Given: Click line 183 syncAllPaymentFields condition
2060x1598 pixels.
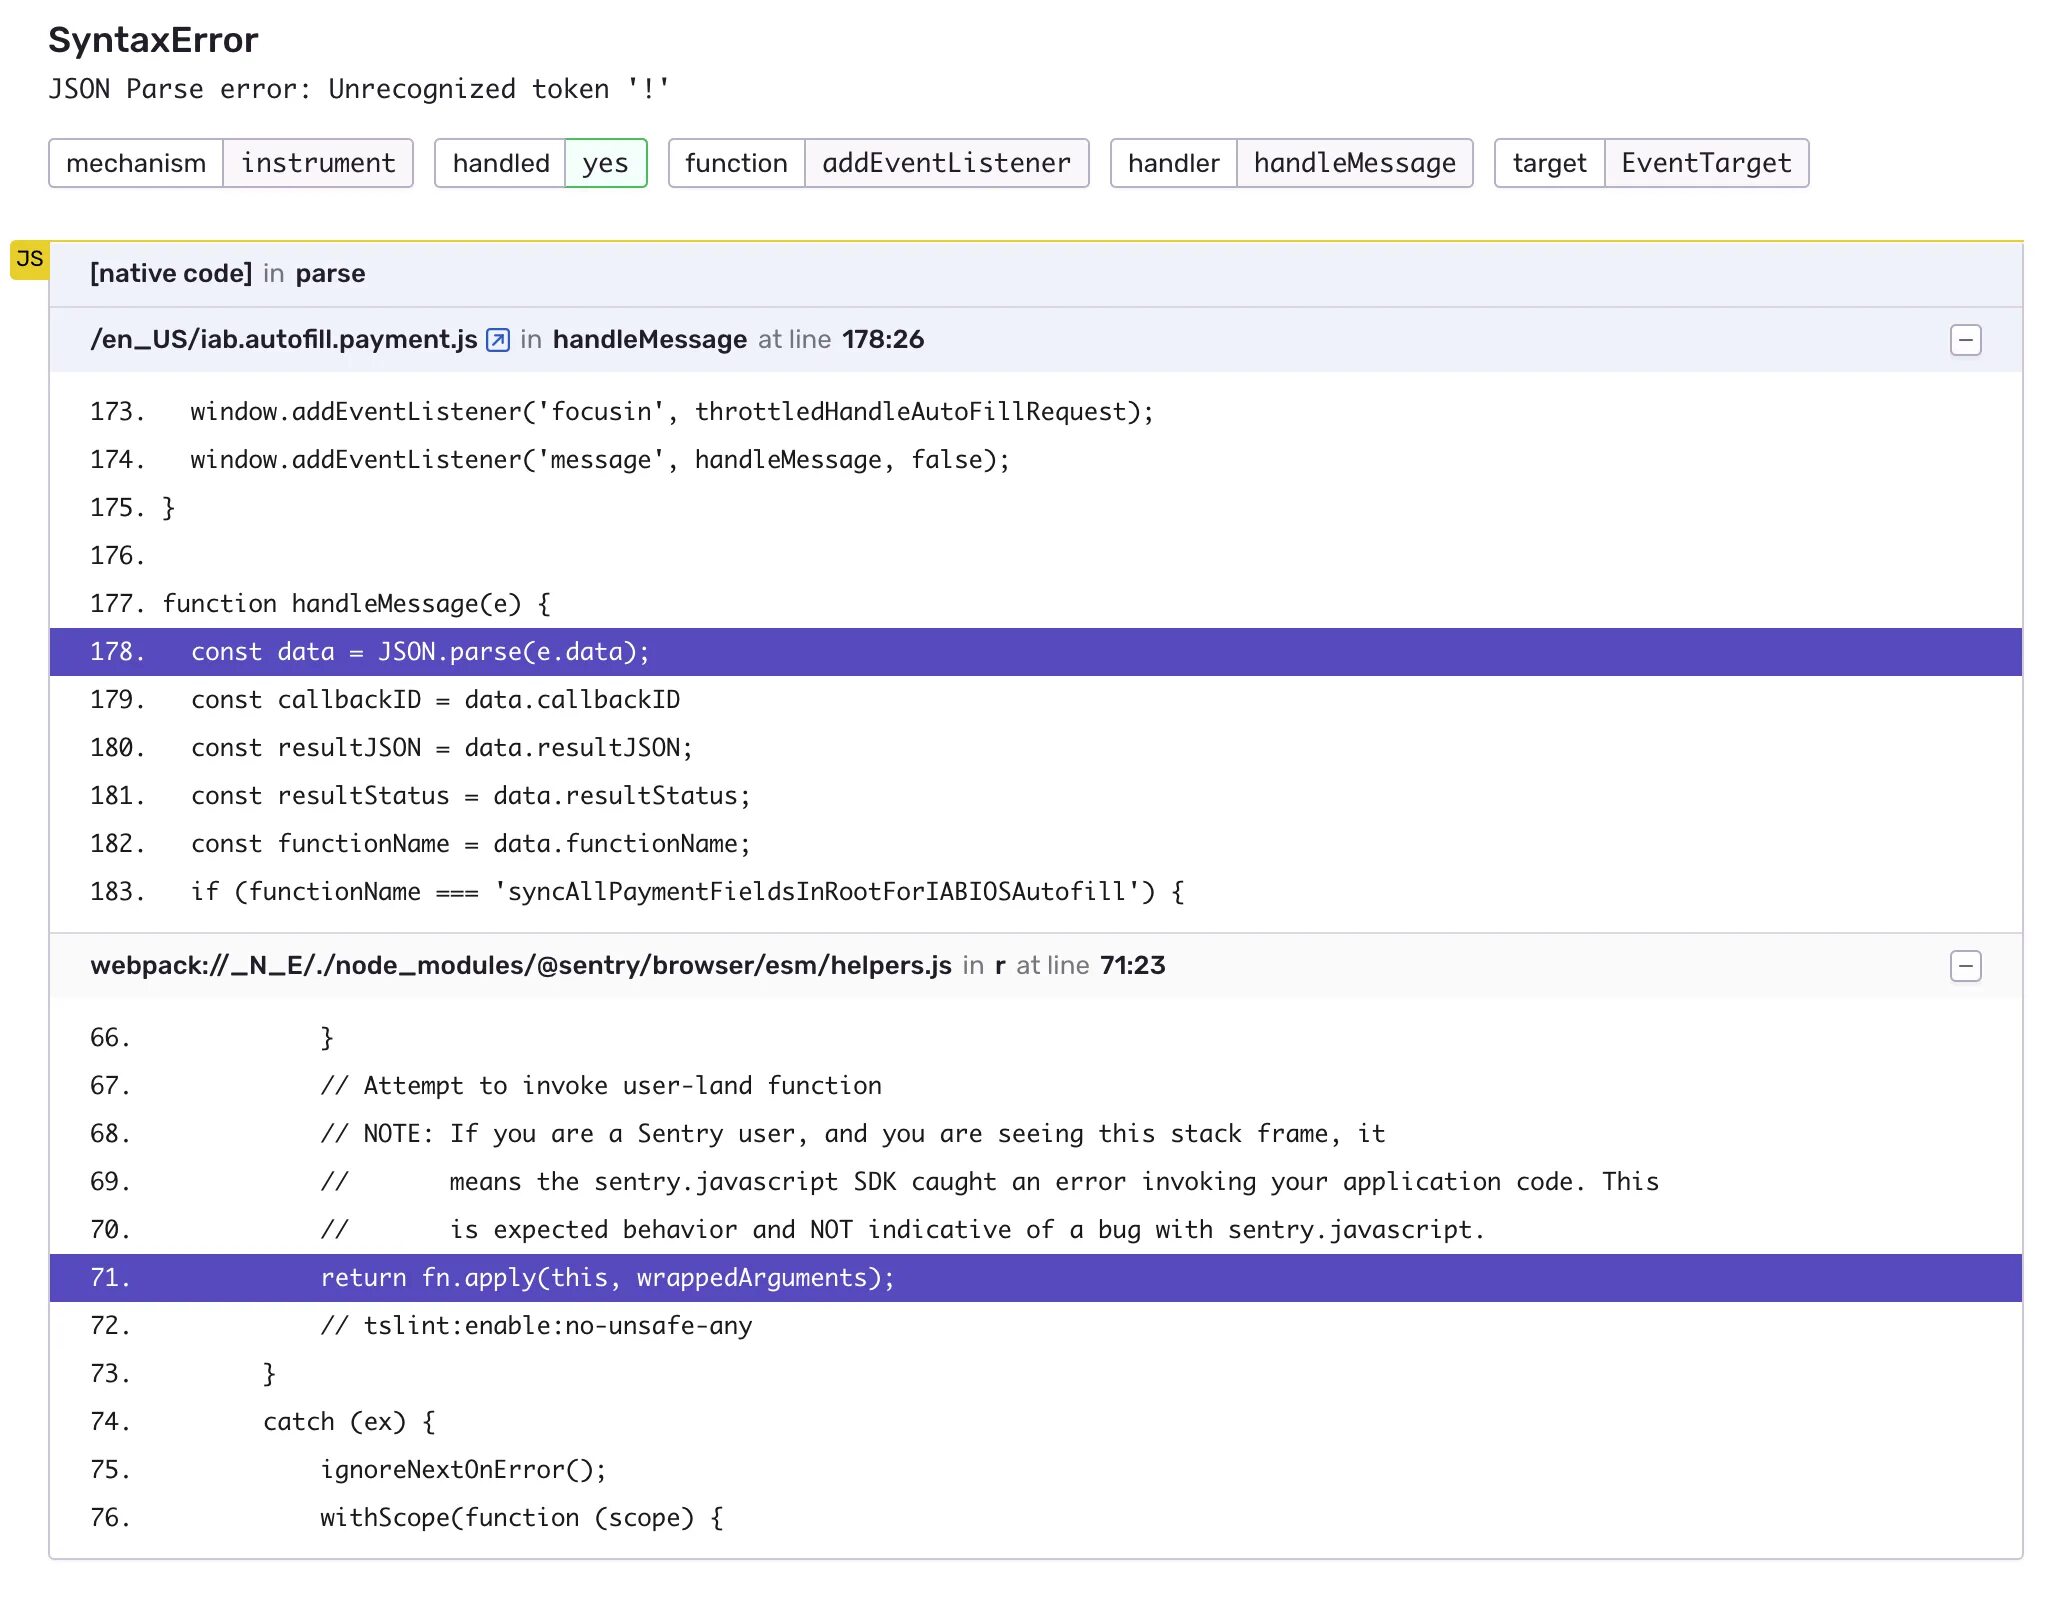Looking at the screenshot, I should coord(687,892).
